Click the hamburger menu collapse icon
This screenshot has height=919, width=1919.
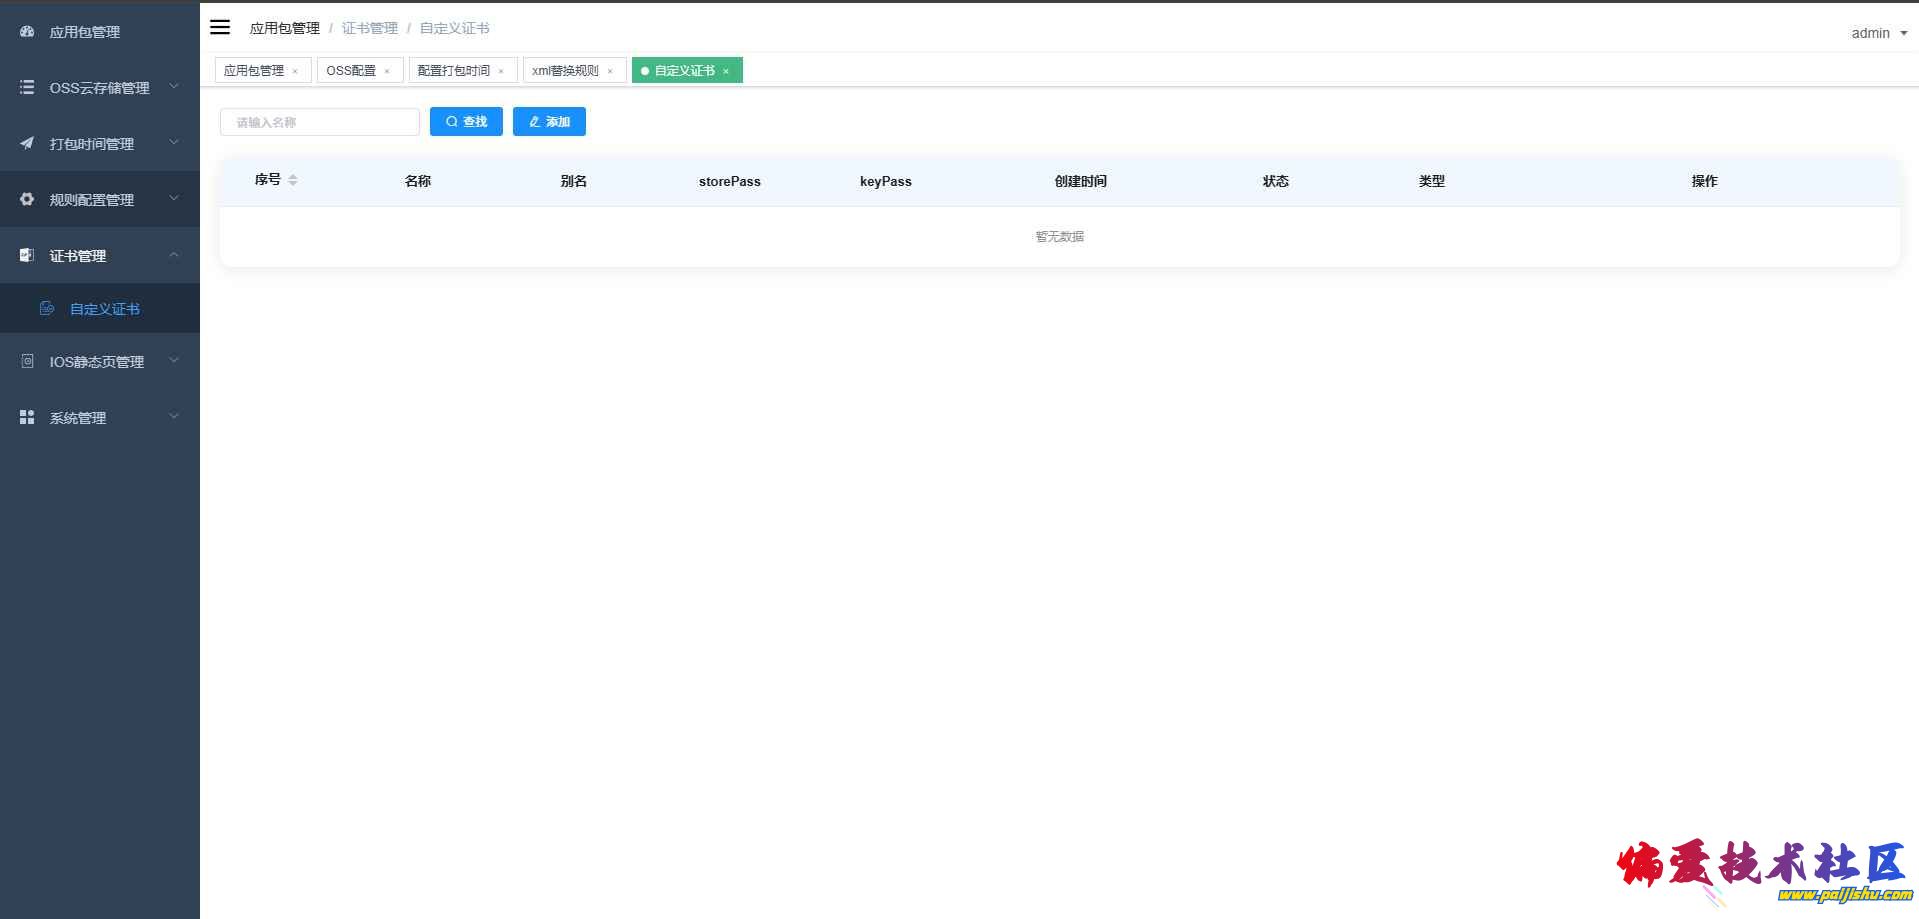220,27
